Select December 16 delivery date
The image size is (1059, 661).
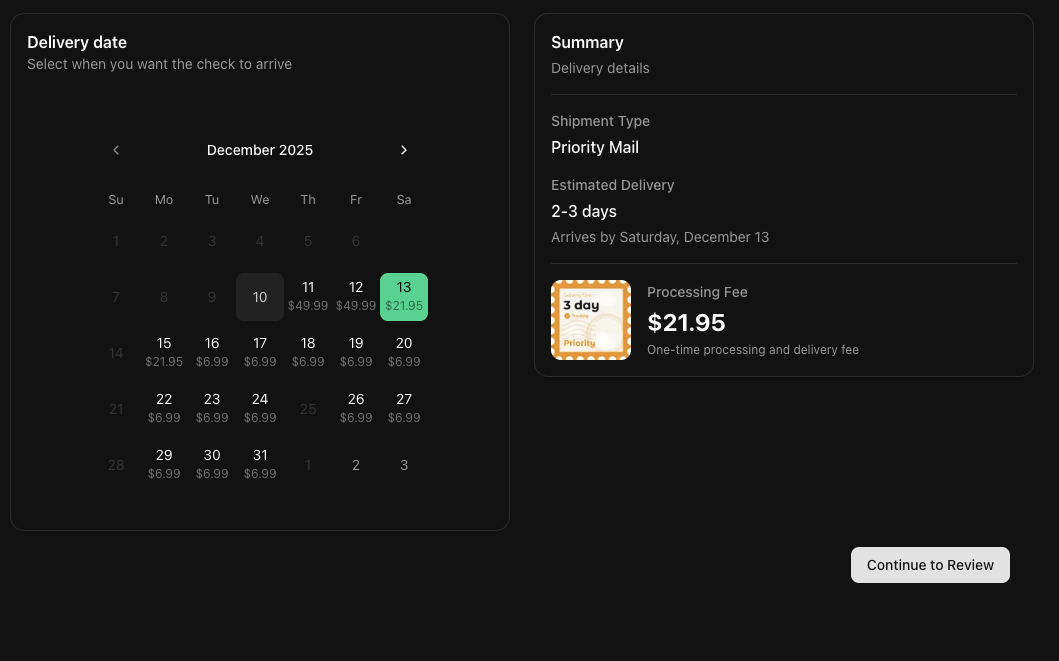tap(212, 352)
